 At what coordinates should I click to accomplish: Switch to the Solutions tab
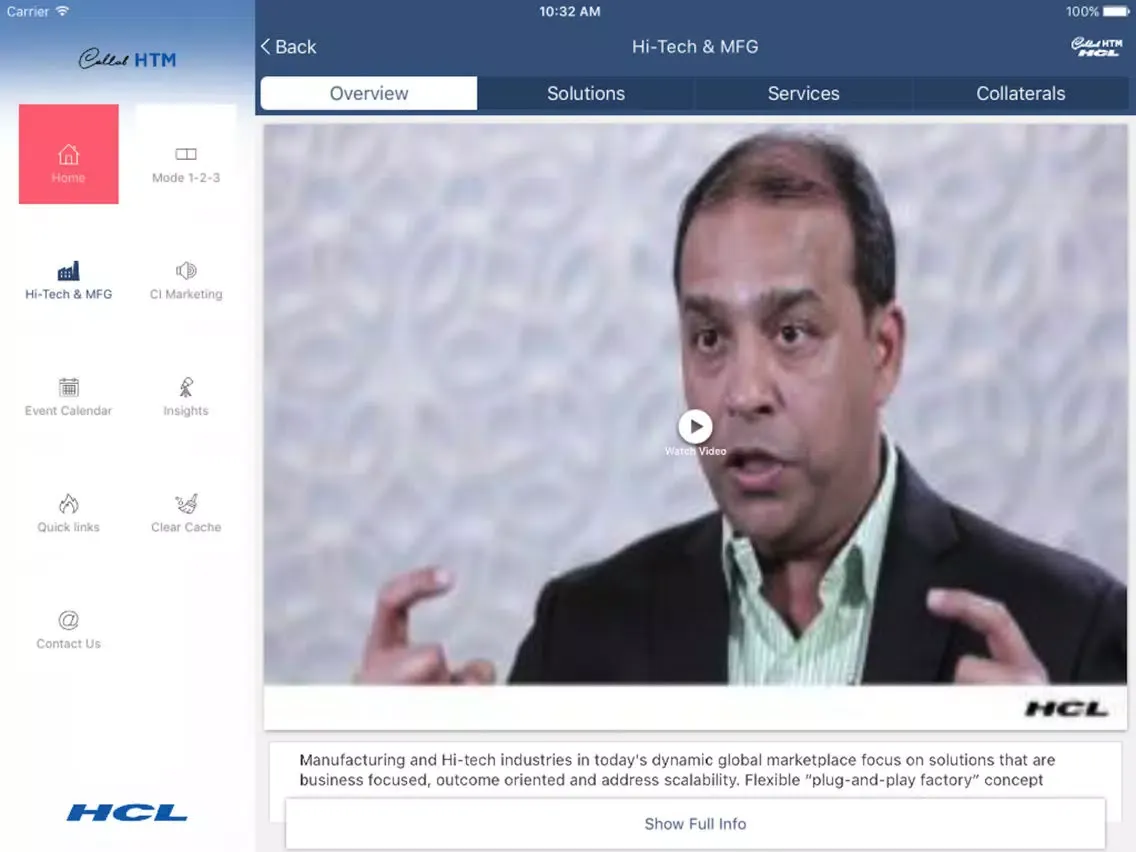coord(586,94)
